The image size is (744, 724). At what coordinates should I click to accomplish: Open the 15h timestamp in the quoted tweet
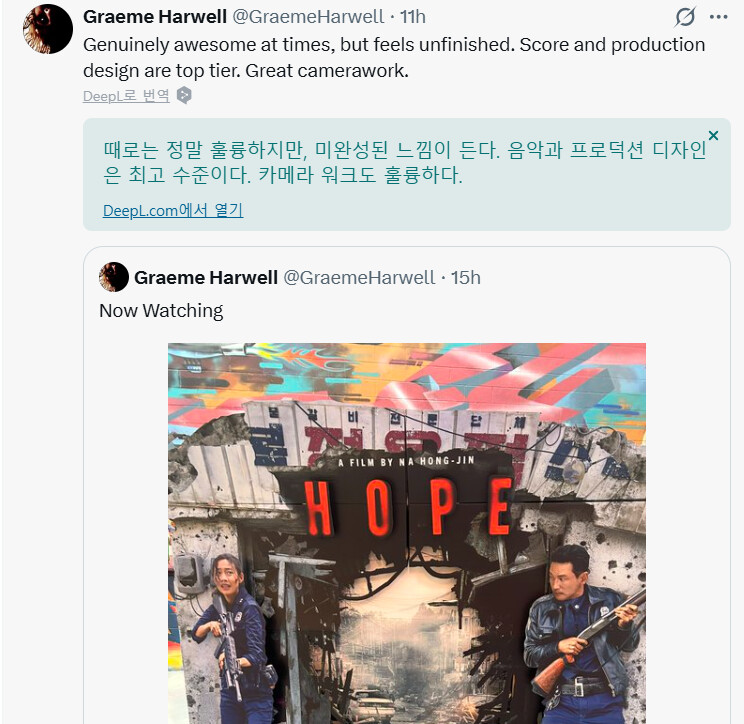(465, 278)
